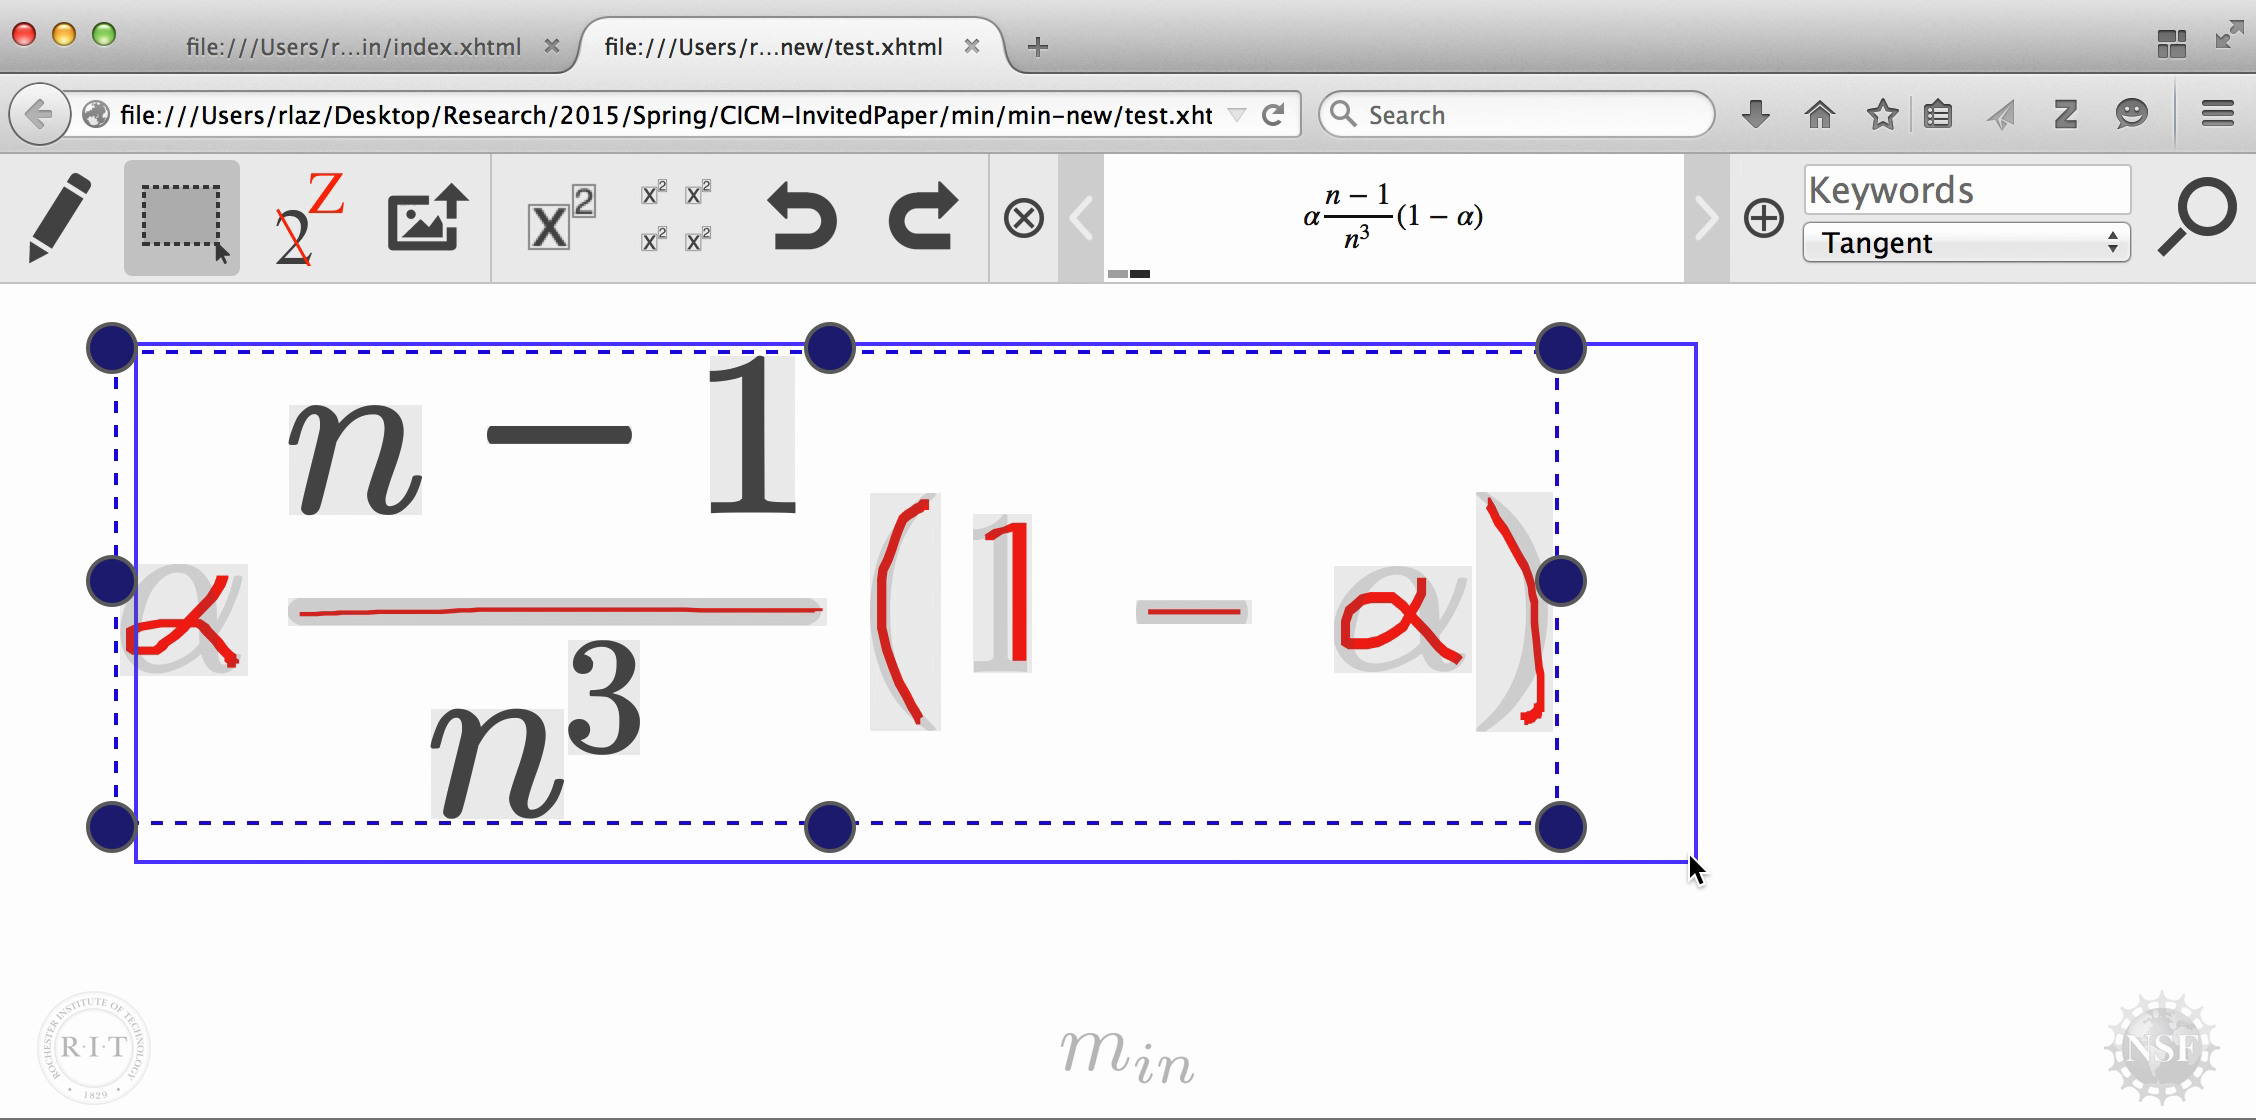The image size is (2256, 1120).
Task: Reload the page in address bar
Action: coord(1273,115)
